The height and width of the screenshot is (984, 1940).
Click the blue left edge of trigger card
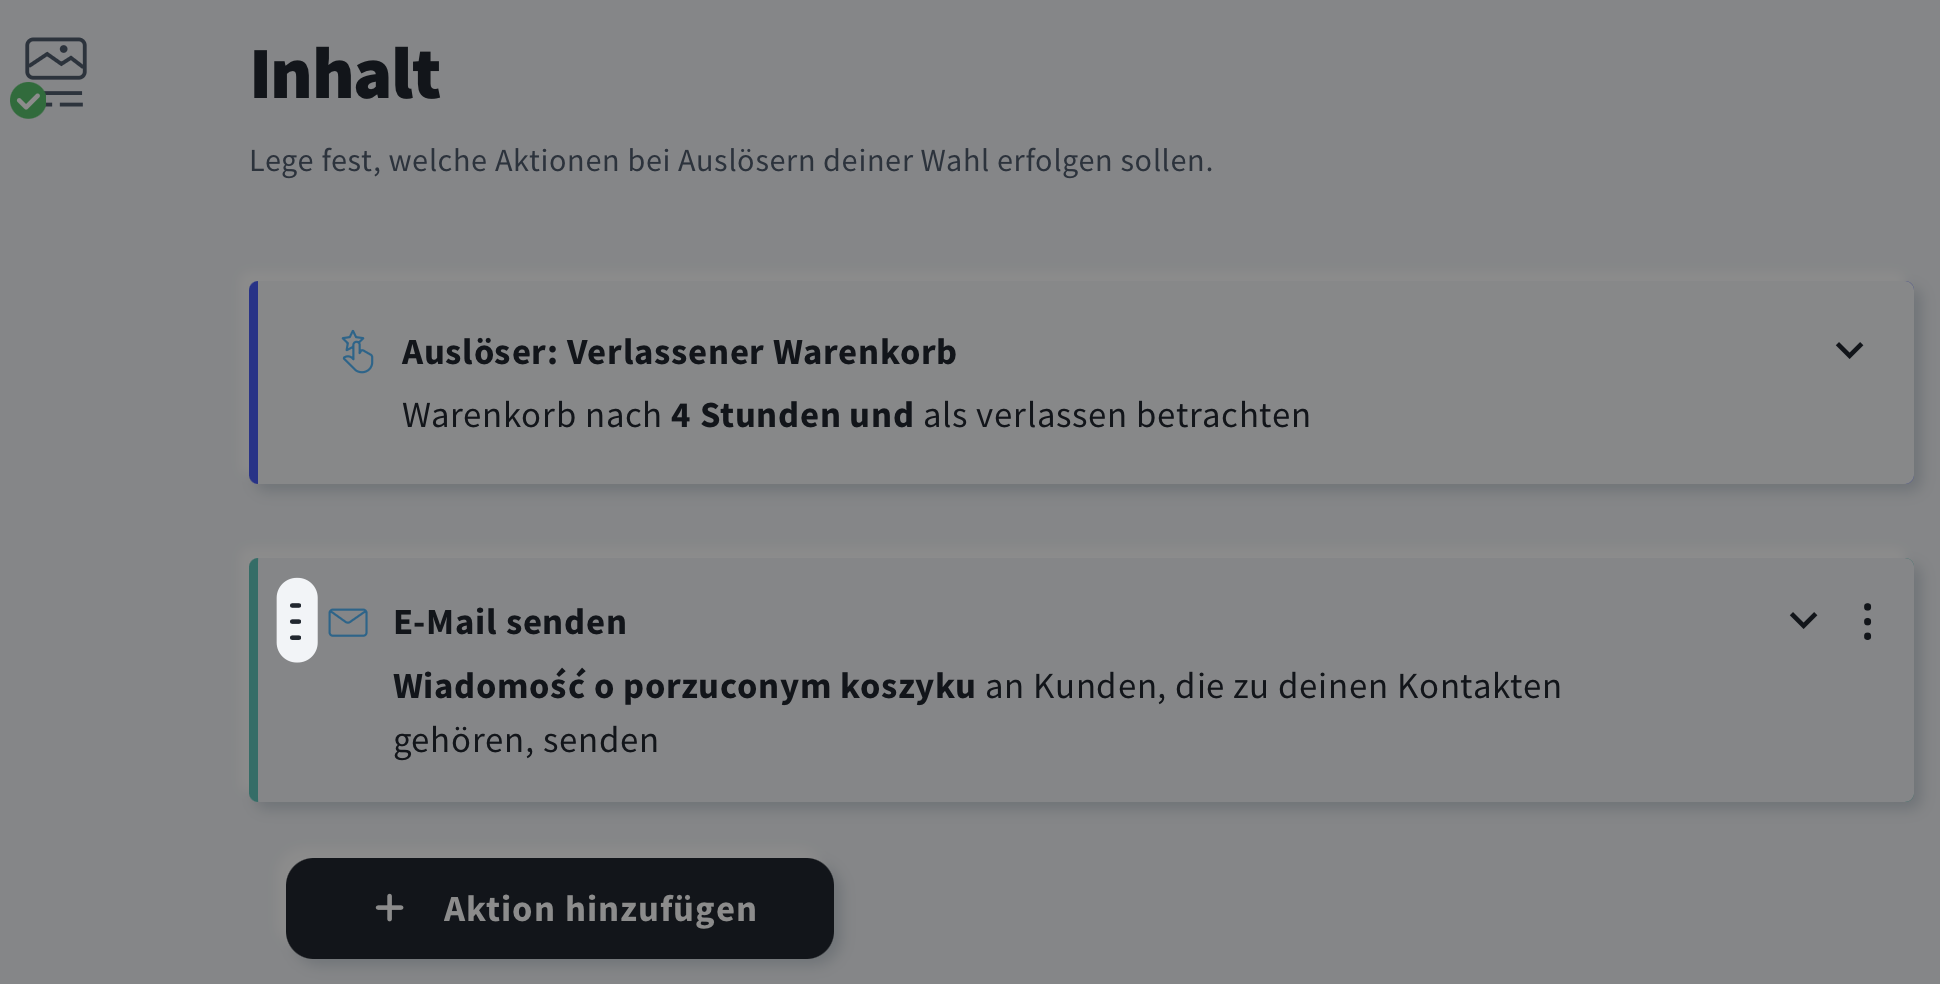pyautogui.click(x=254, y=383)
